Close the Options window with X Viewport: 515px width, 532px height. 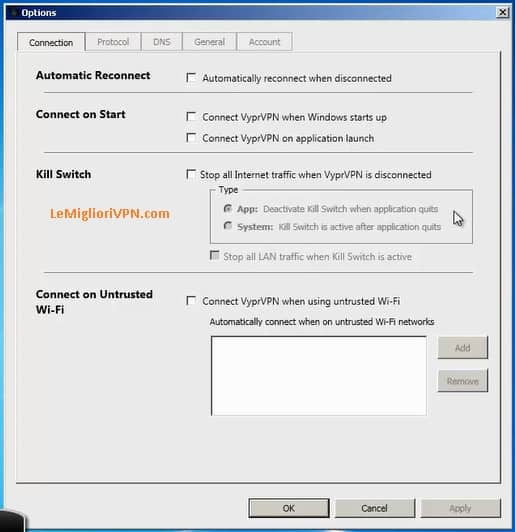502,13
